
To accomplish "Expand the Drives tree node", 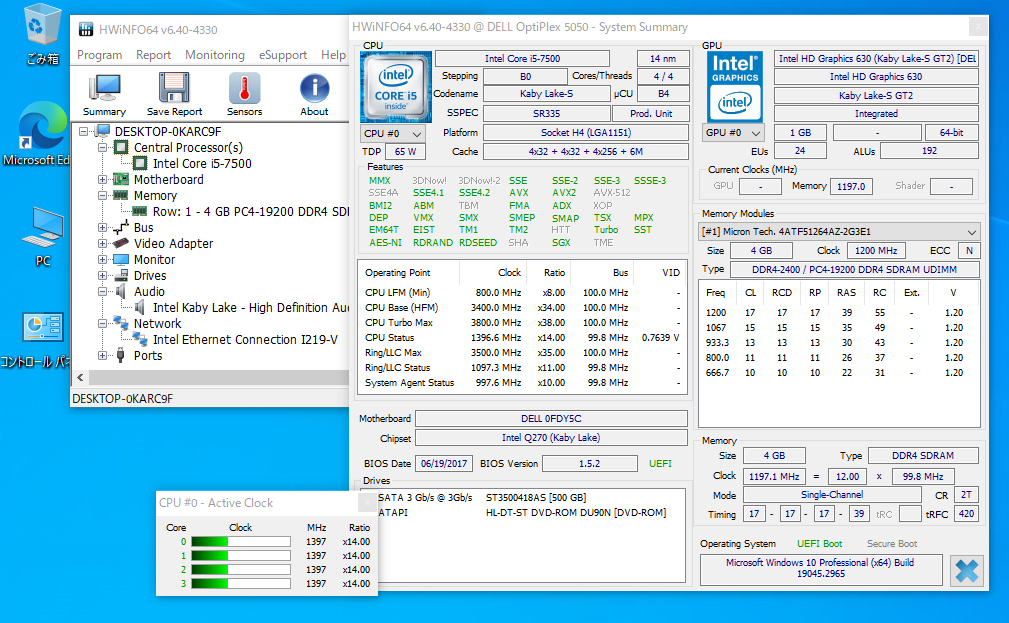I will tap(102, 276).
